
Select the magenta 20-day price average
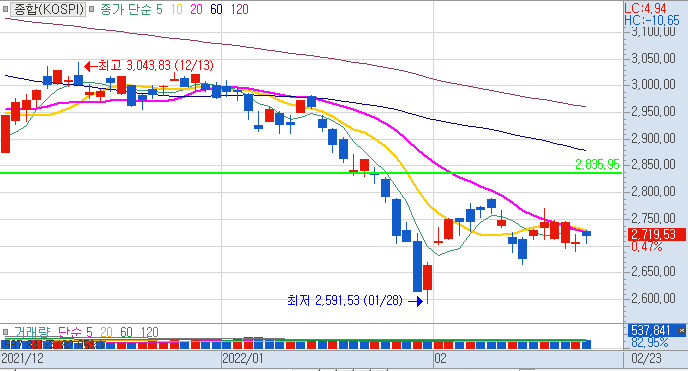pyautogui.click(x=196, y=9)
